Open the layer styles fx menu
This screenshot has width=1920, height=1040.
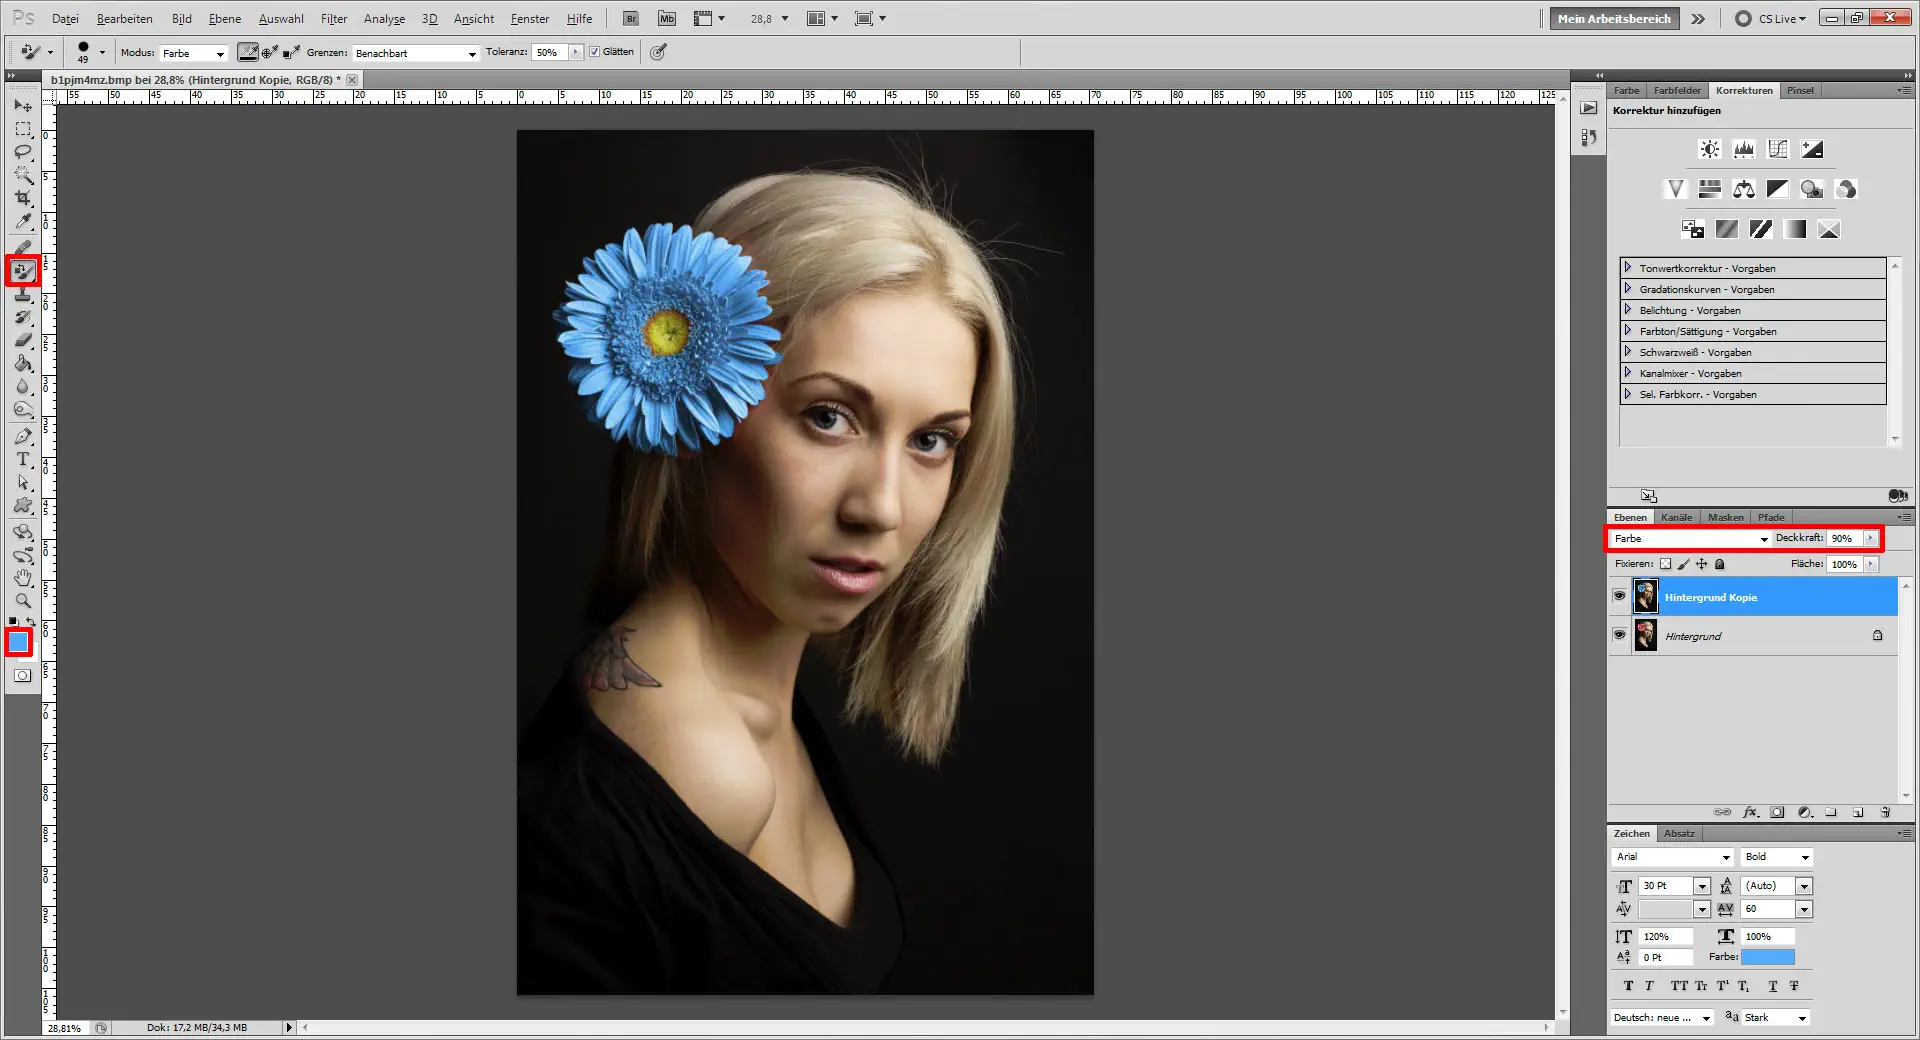[x=1751, y=812]
